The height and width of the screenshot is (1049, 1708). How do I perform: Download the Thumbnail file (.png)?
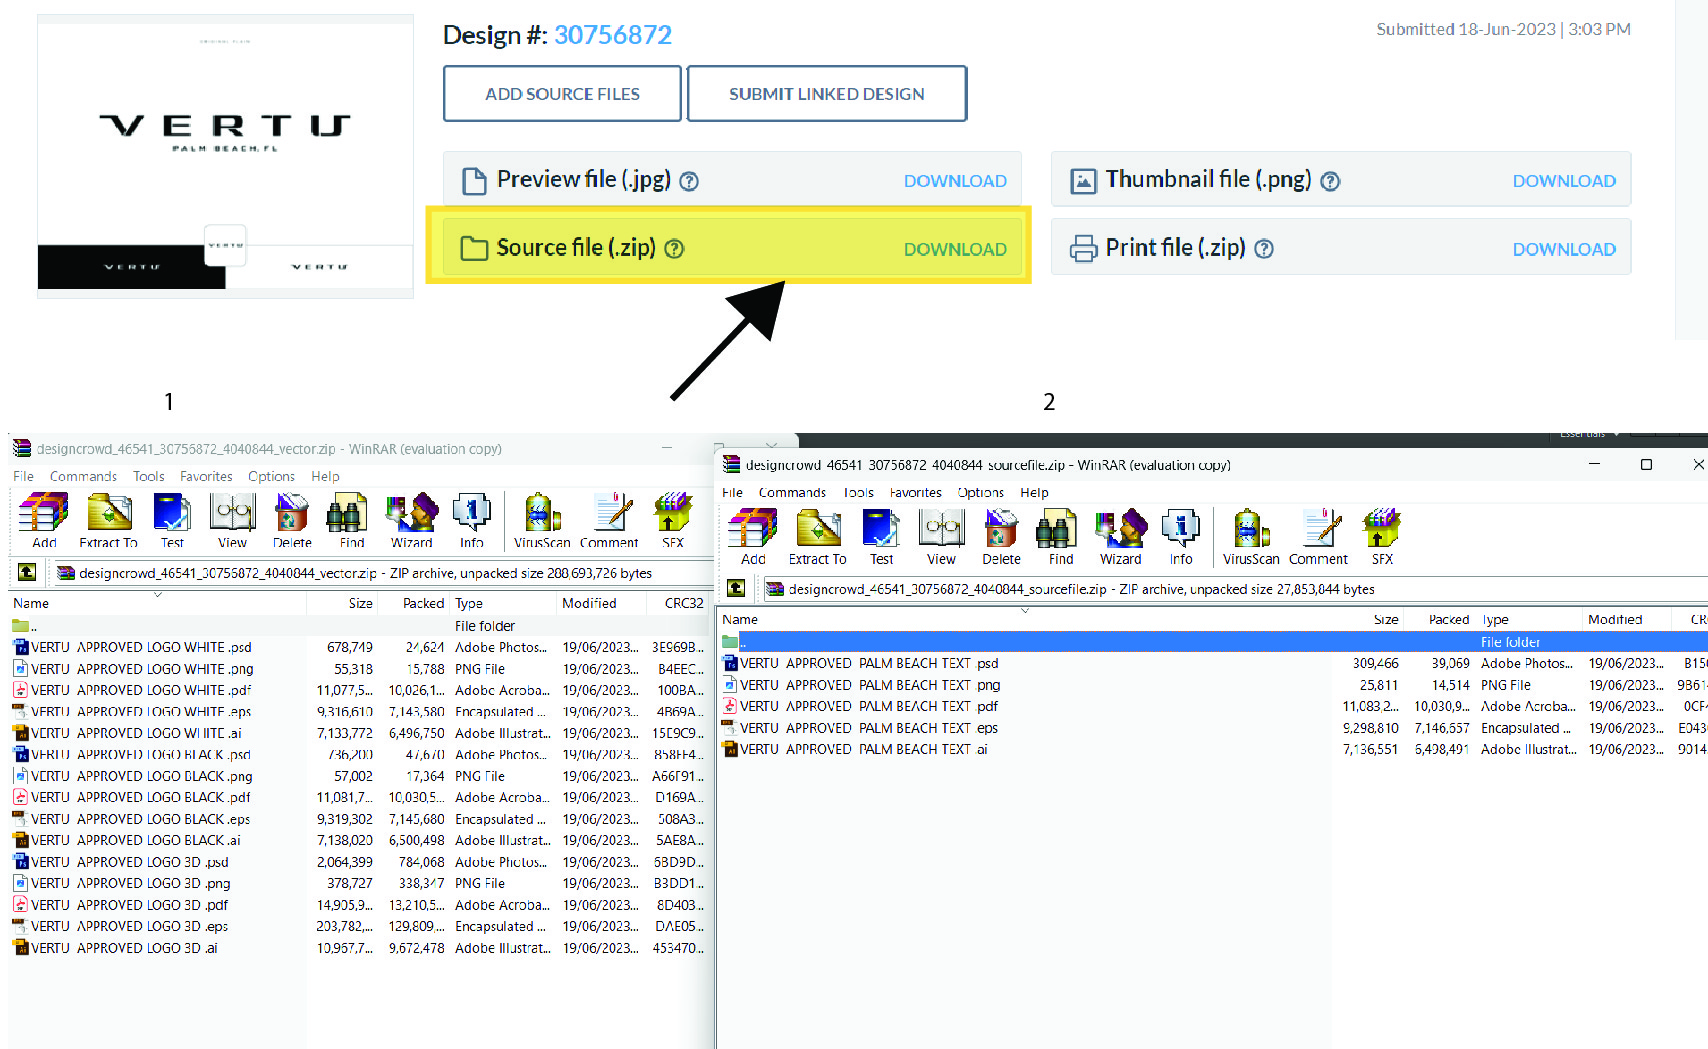[x=1564, y=181]
